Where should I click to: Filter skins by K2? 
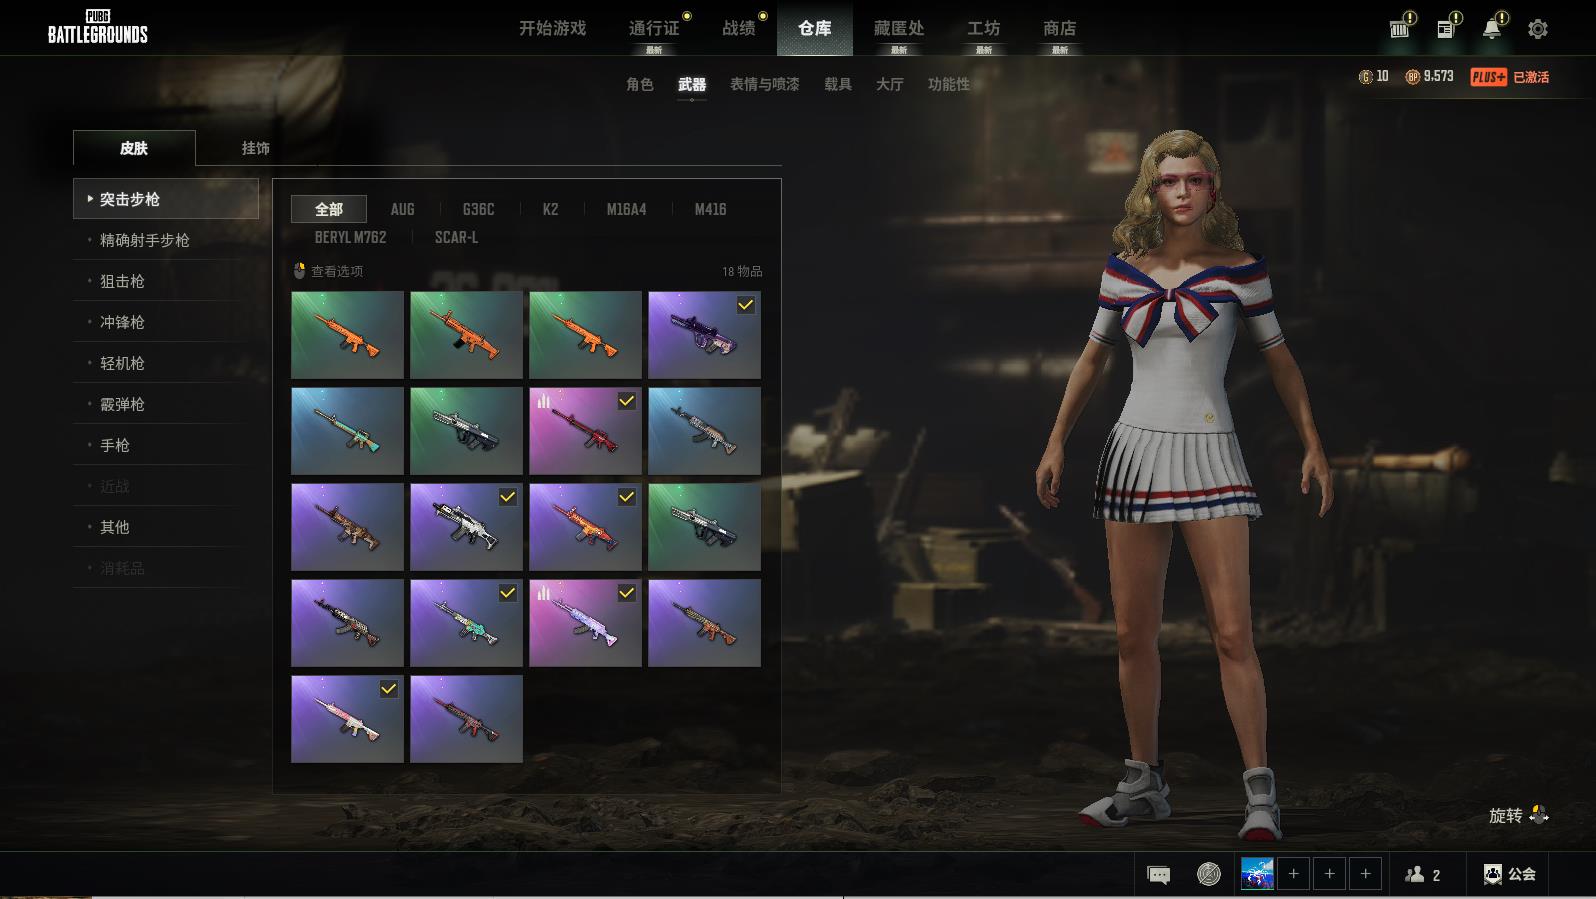point(551,209)
